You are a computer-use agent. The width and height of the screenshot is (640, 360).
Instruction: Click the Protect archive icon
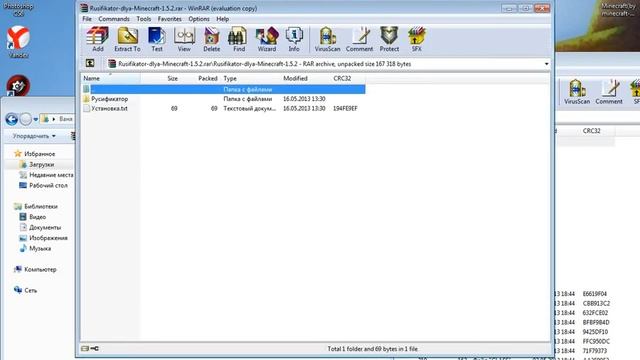click(x=389, y=39)
